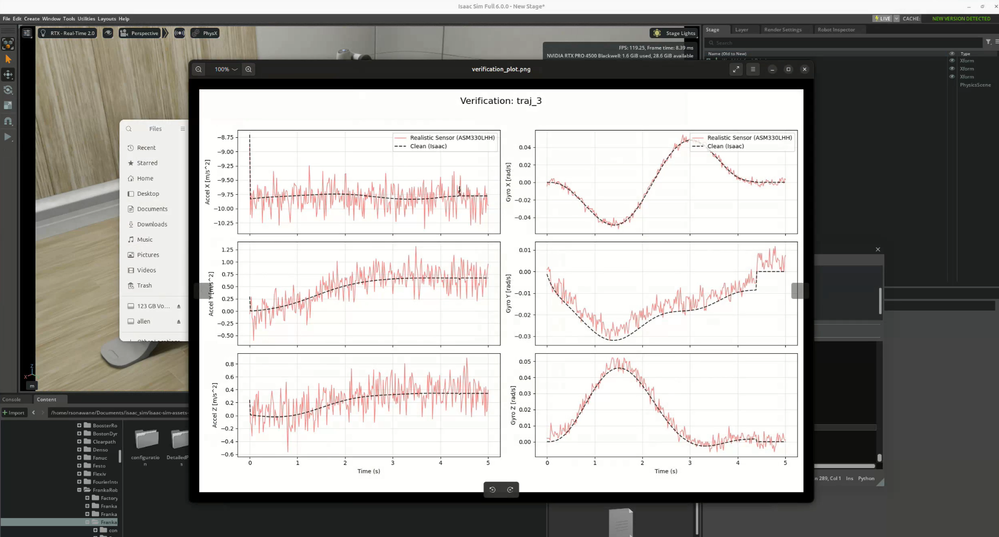This screenshot has height=537, width=999.
Task: Open Recent in Files sidebar
Action: pyautogui.click(x=153, y=148)
